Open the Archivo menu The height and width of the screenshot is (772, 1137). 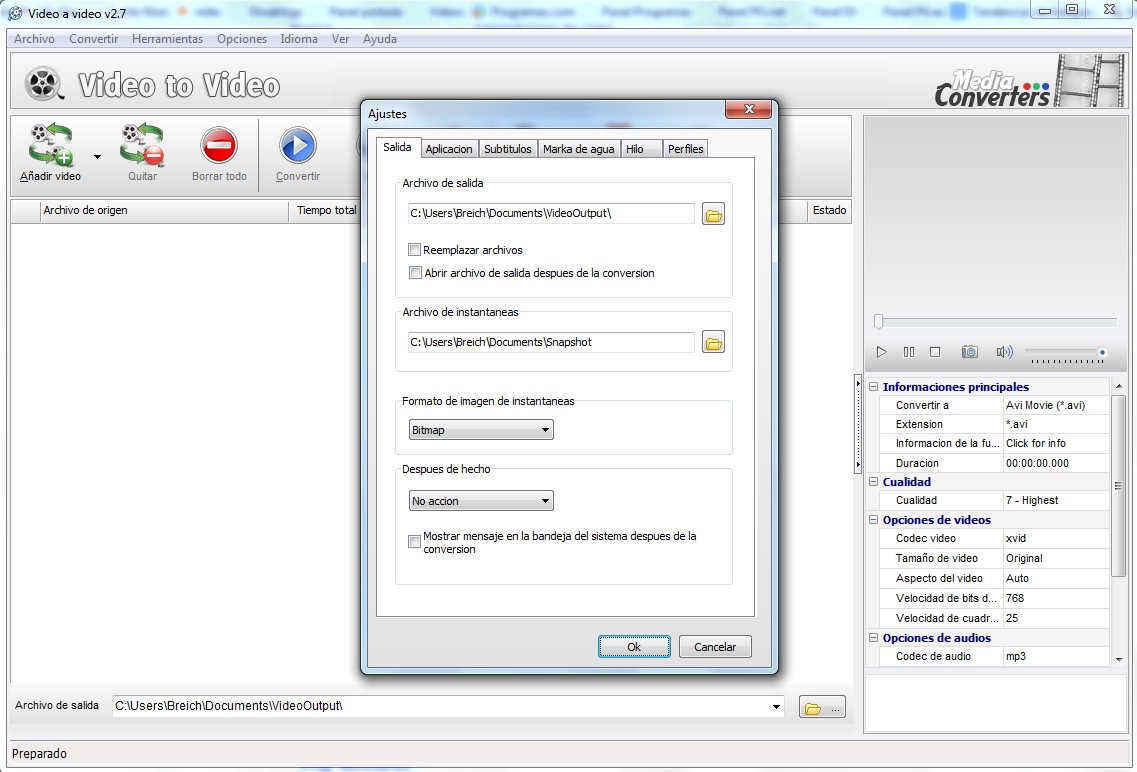[x=34, y=39]
